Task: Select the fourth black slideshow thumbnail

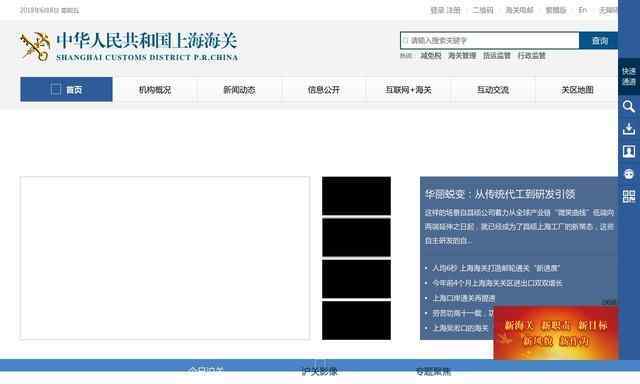Action: pyautogui.click(x=356, y=320)
